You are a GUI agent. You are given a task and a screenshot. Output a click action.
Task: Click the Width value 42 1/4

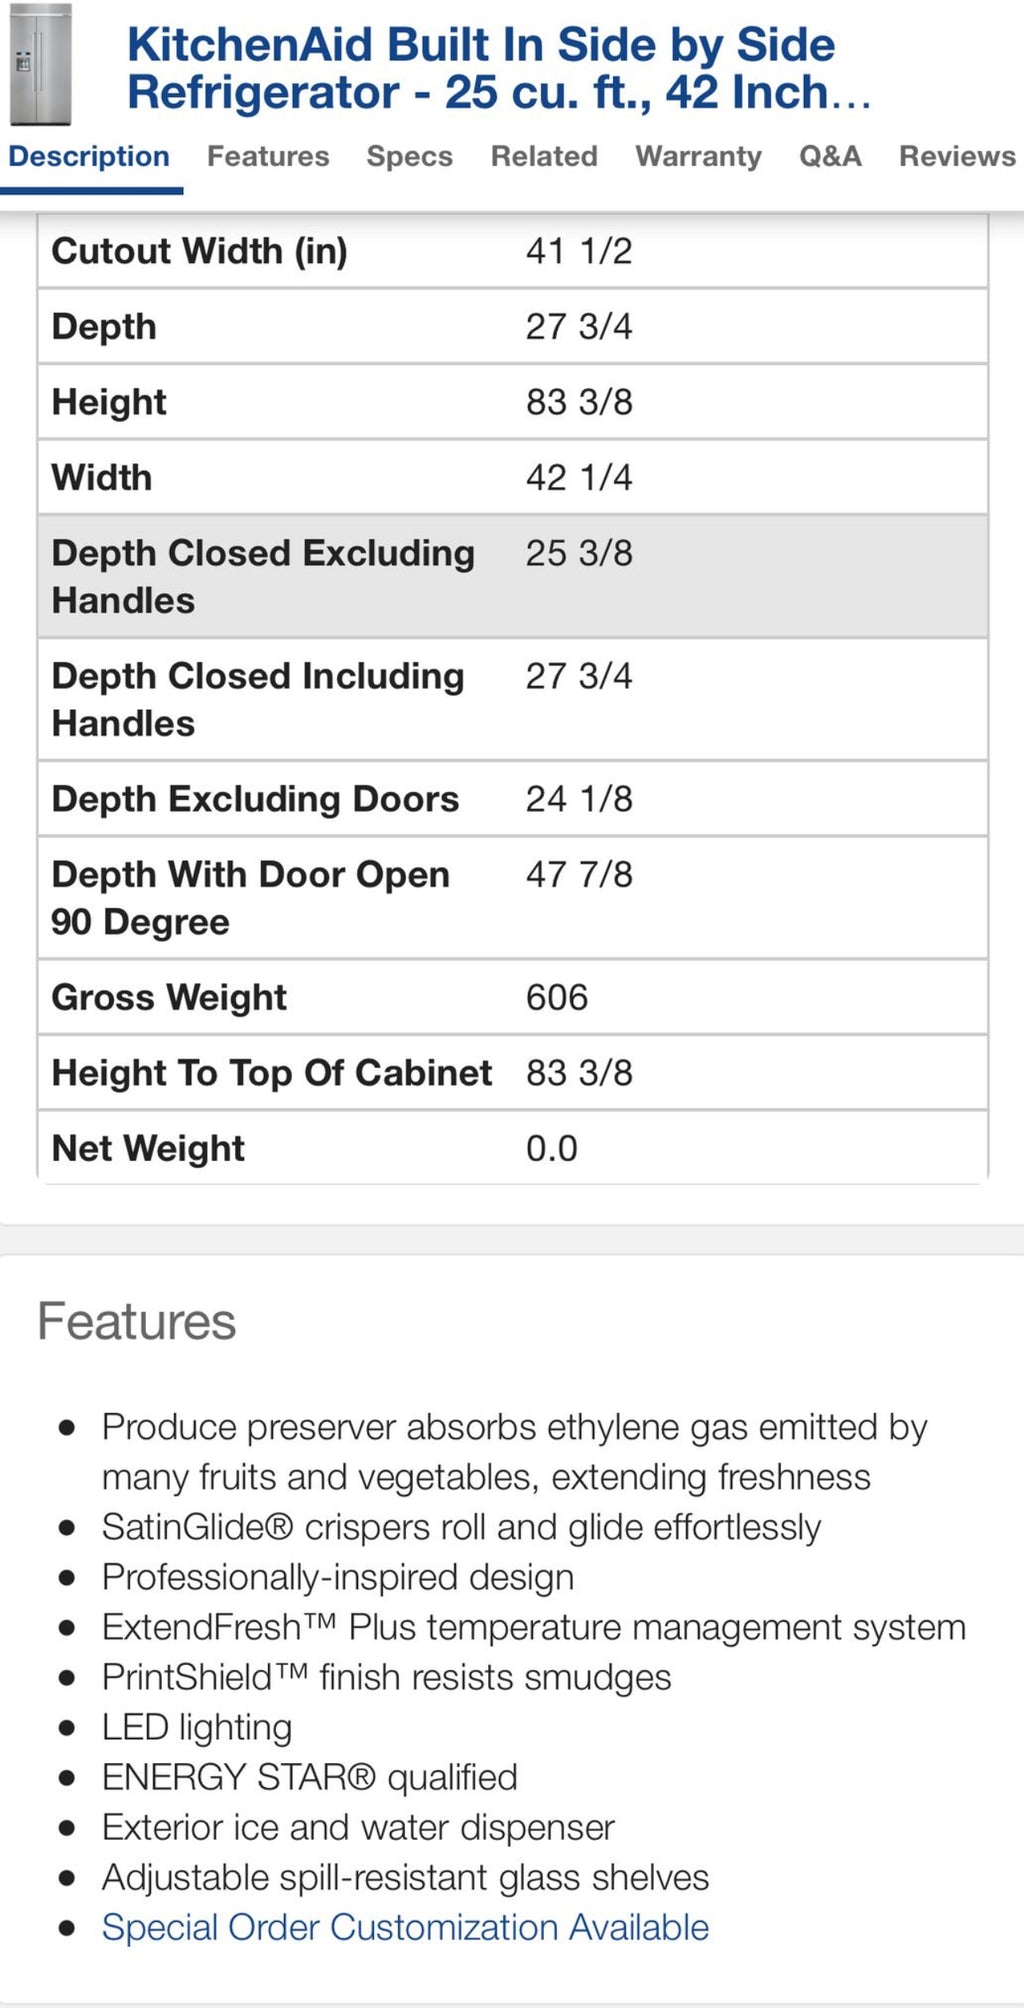coord(579,477)
